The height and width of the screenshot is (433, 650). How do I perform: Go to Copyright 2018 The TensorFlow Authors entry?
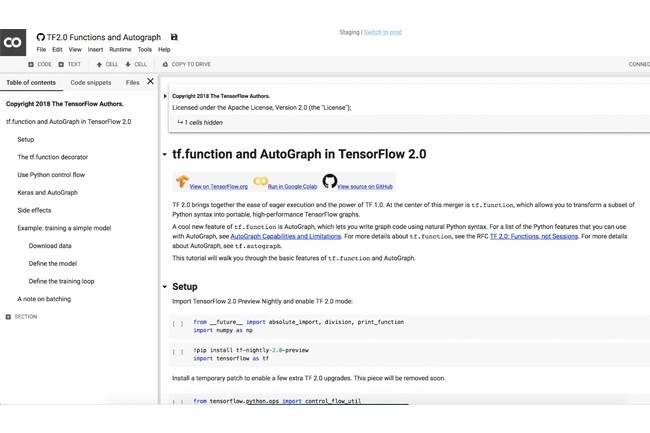coord(65,104)
